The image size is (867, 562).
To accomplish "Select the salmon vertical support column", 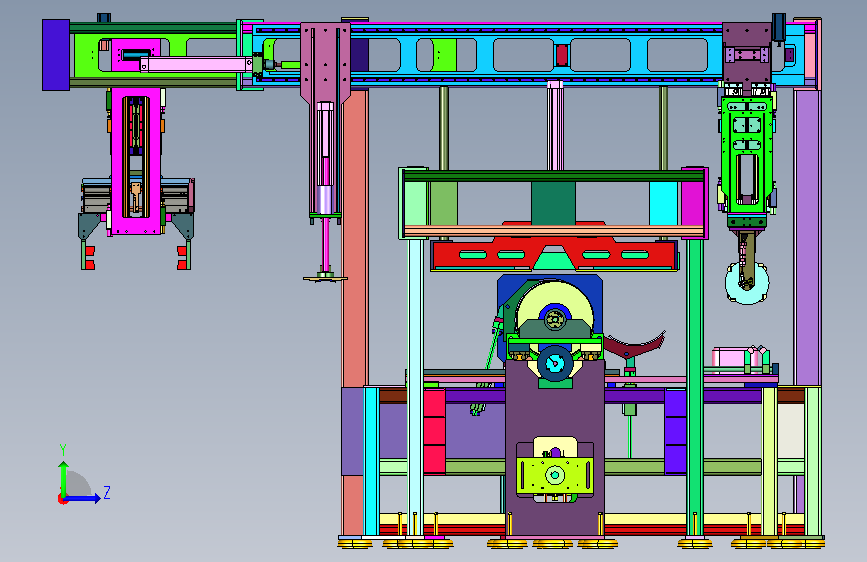I will pyautogui.click(x=355, y=238).
